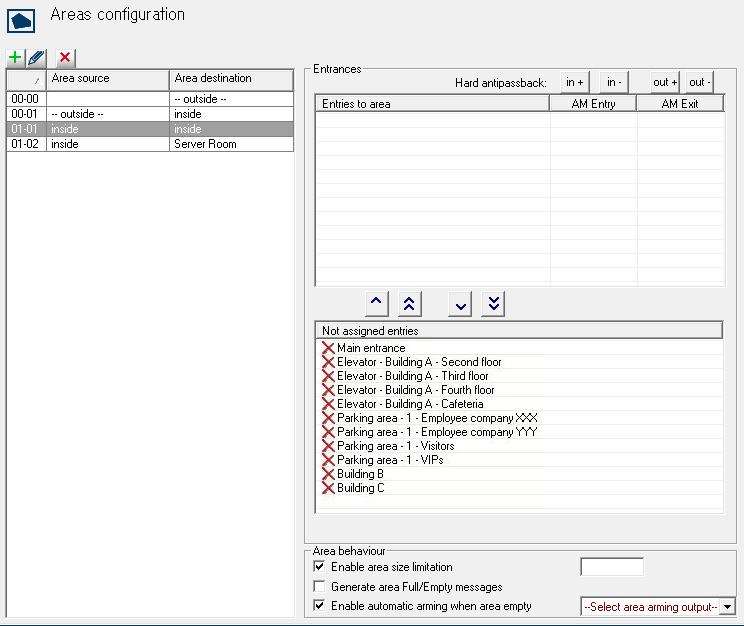Click the Not assigned entries header

519,330
